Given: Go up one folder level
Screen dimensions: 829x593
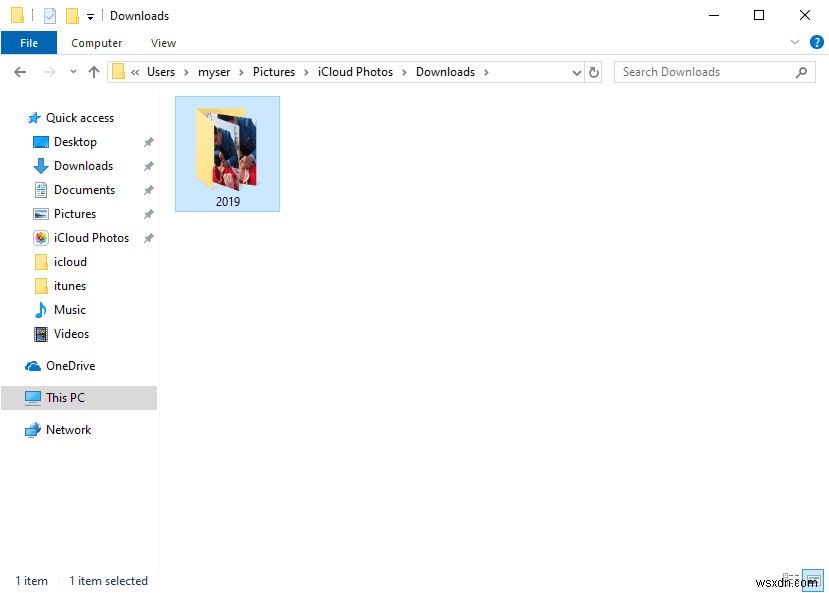Looking at the screenshot, I should pyautogui.click(x=94, y=72).
